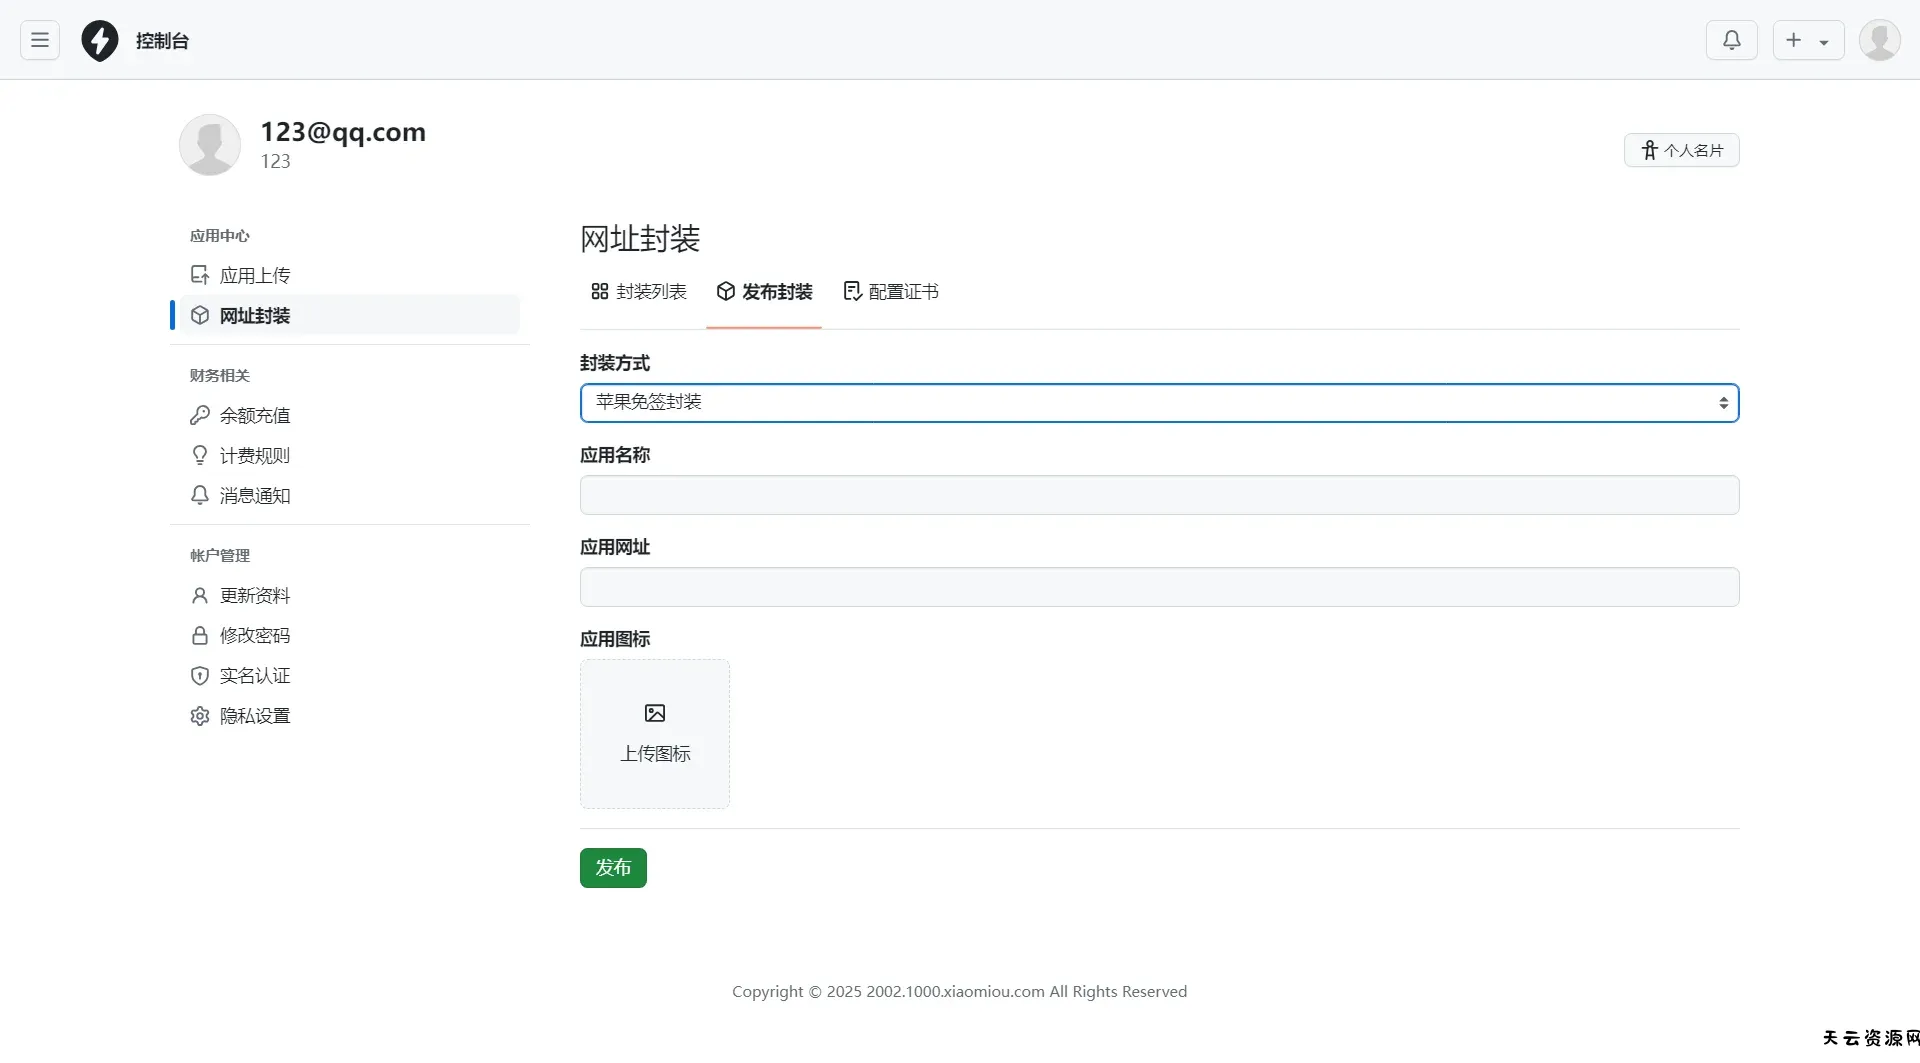Click the hamburger menu icon
Viewport: 1920px width, 1063px height.
pyautogui.click(x=40, y=40)
